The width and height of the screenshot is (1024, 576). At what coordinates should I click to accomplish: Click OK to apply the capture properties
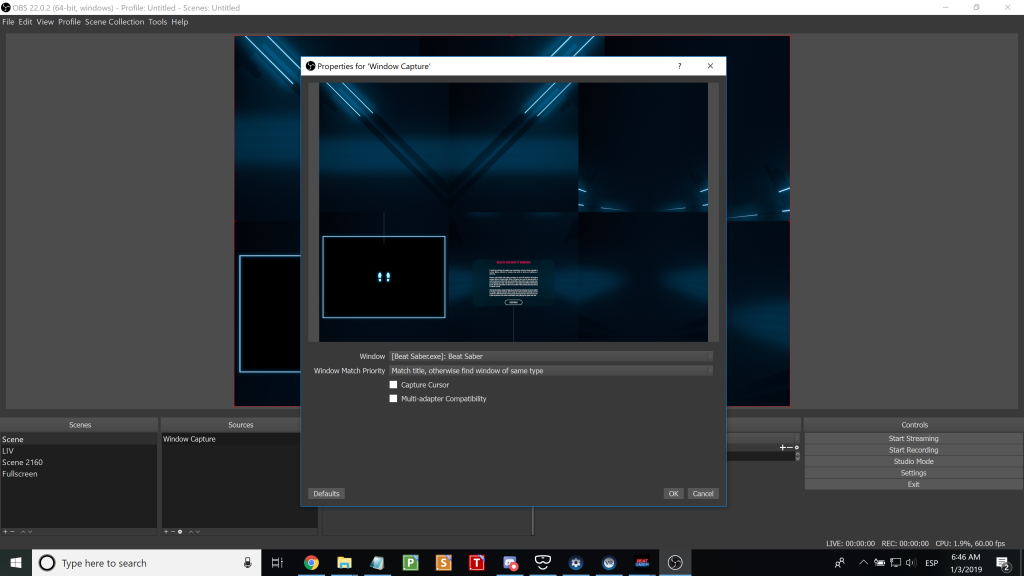[673, 493]
